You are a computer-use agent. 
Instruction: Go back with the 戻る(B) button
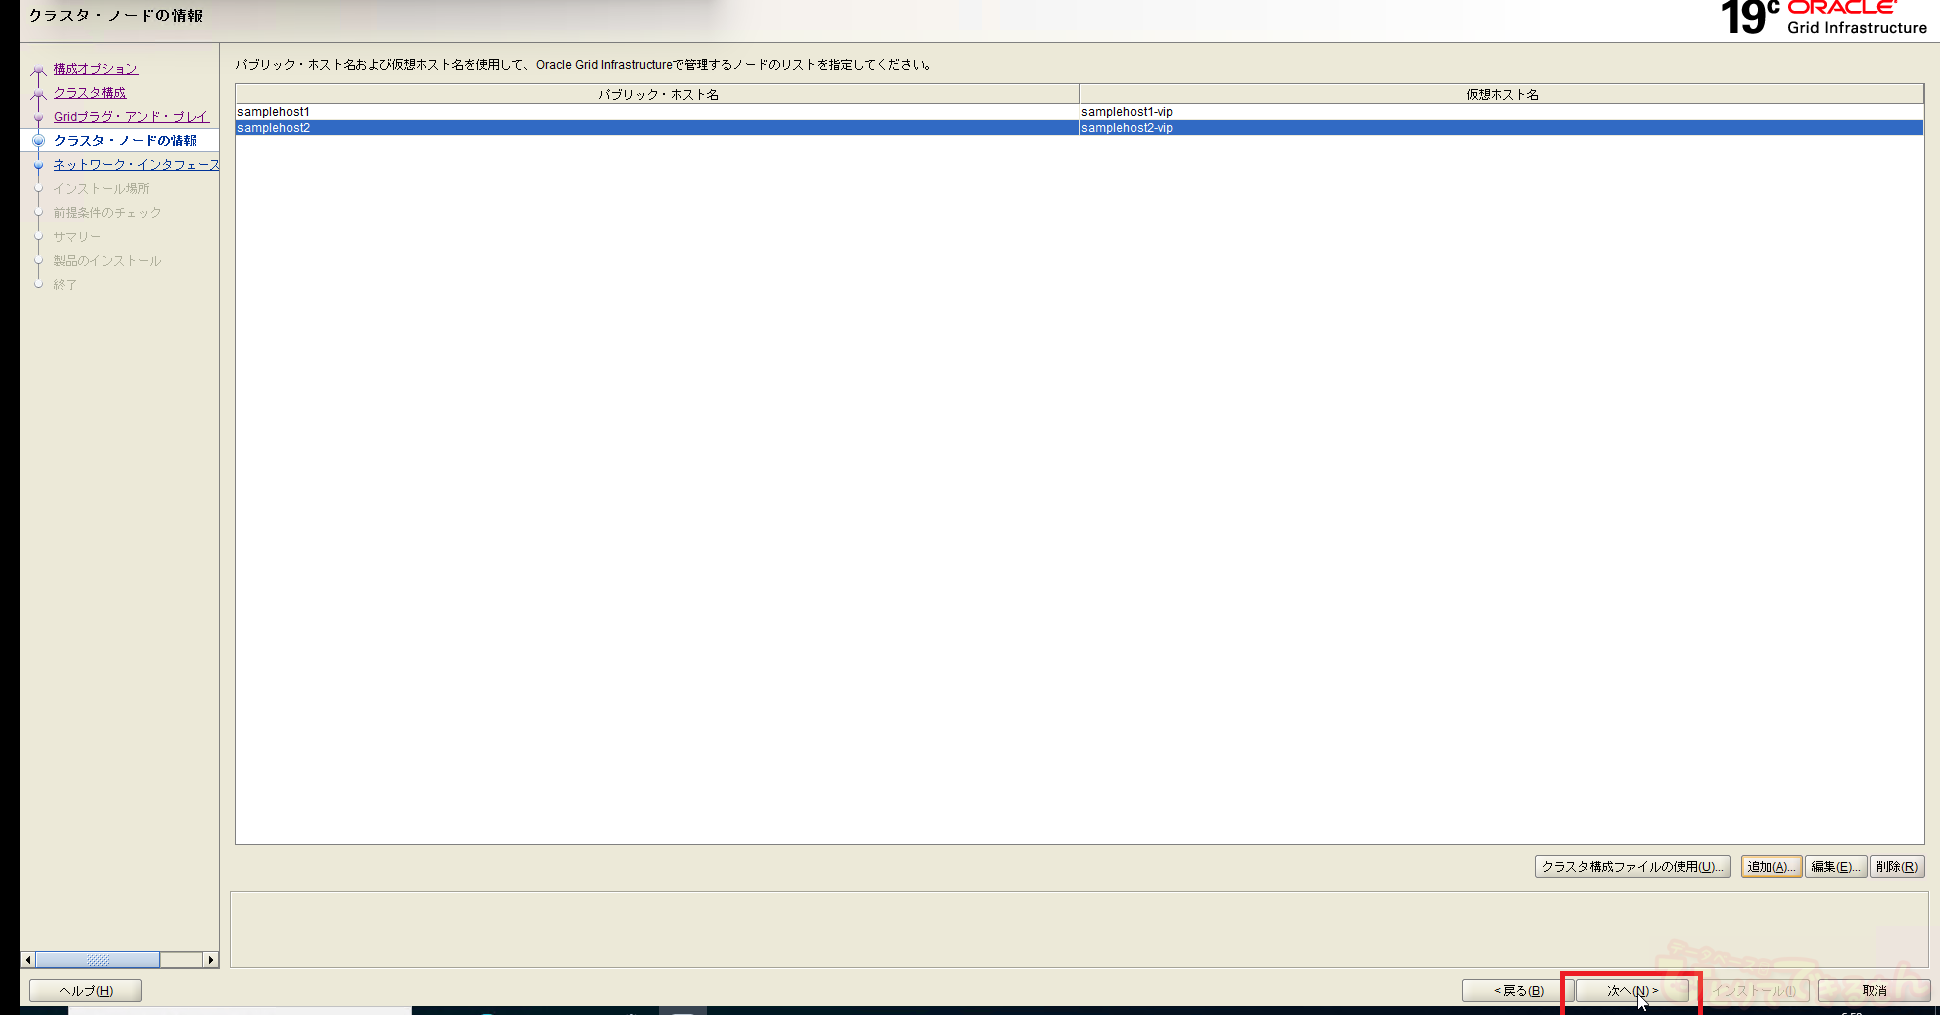coord(1518,990)
